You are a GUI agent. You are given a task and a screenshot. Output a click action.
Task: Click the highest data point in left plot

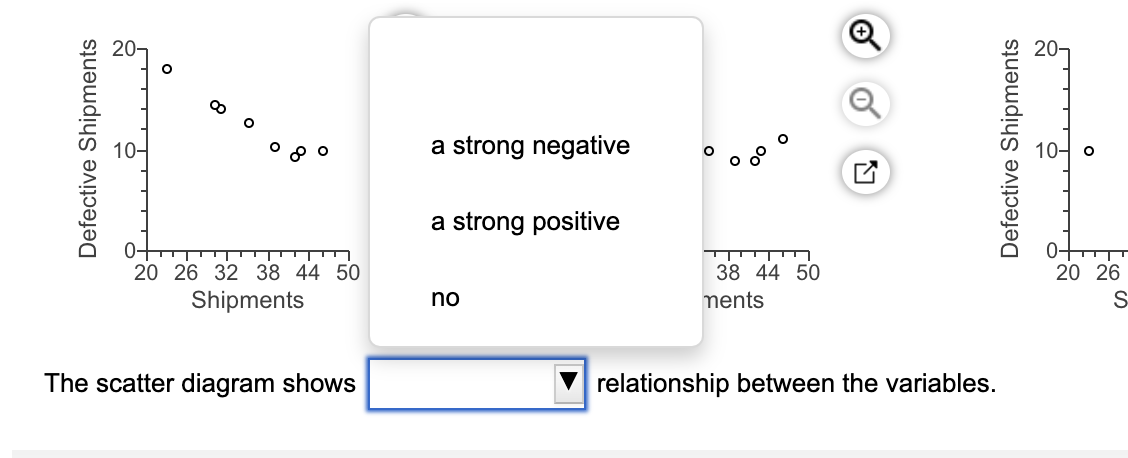tap(167, 69)
